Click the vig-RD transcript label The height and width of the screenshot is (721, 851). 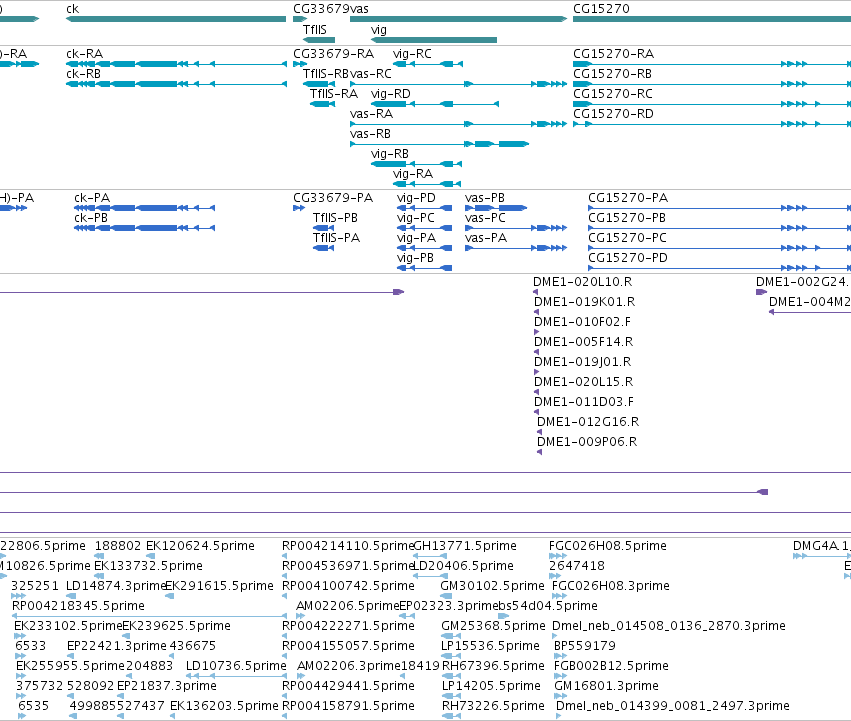[390, 94]
